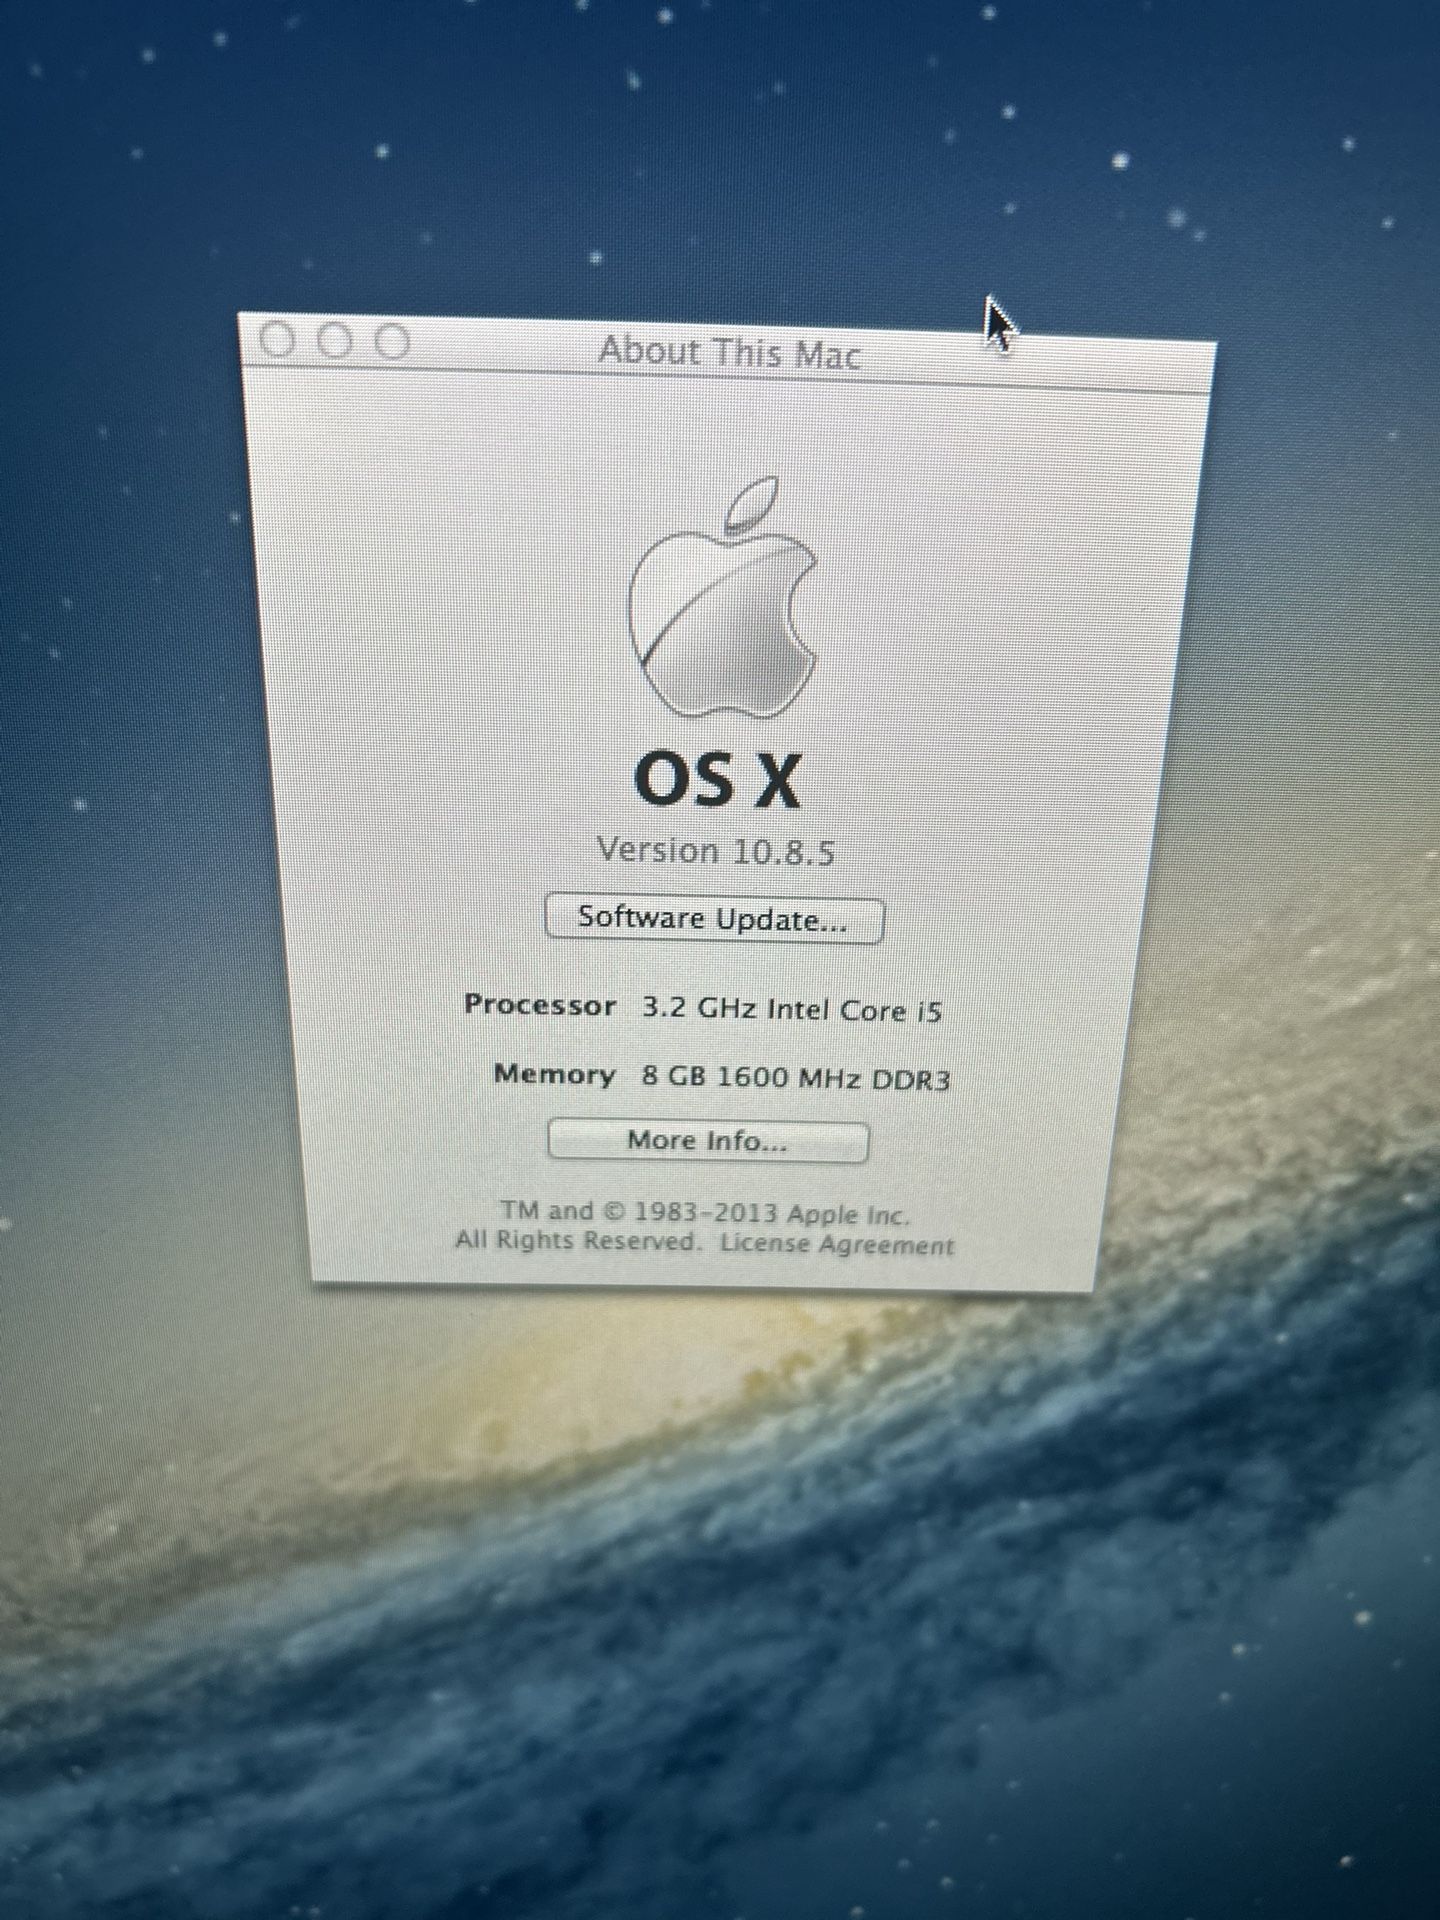Click the Memory label
This screenshot has height=1920, width=1440.
[555, 1075]
